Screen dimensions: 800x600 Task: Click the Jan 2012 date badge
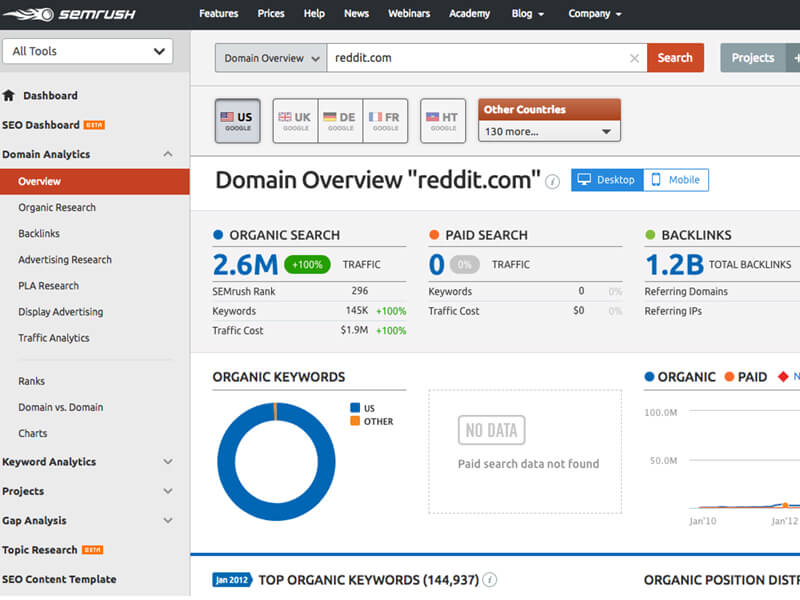tap(232, 580)
